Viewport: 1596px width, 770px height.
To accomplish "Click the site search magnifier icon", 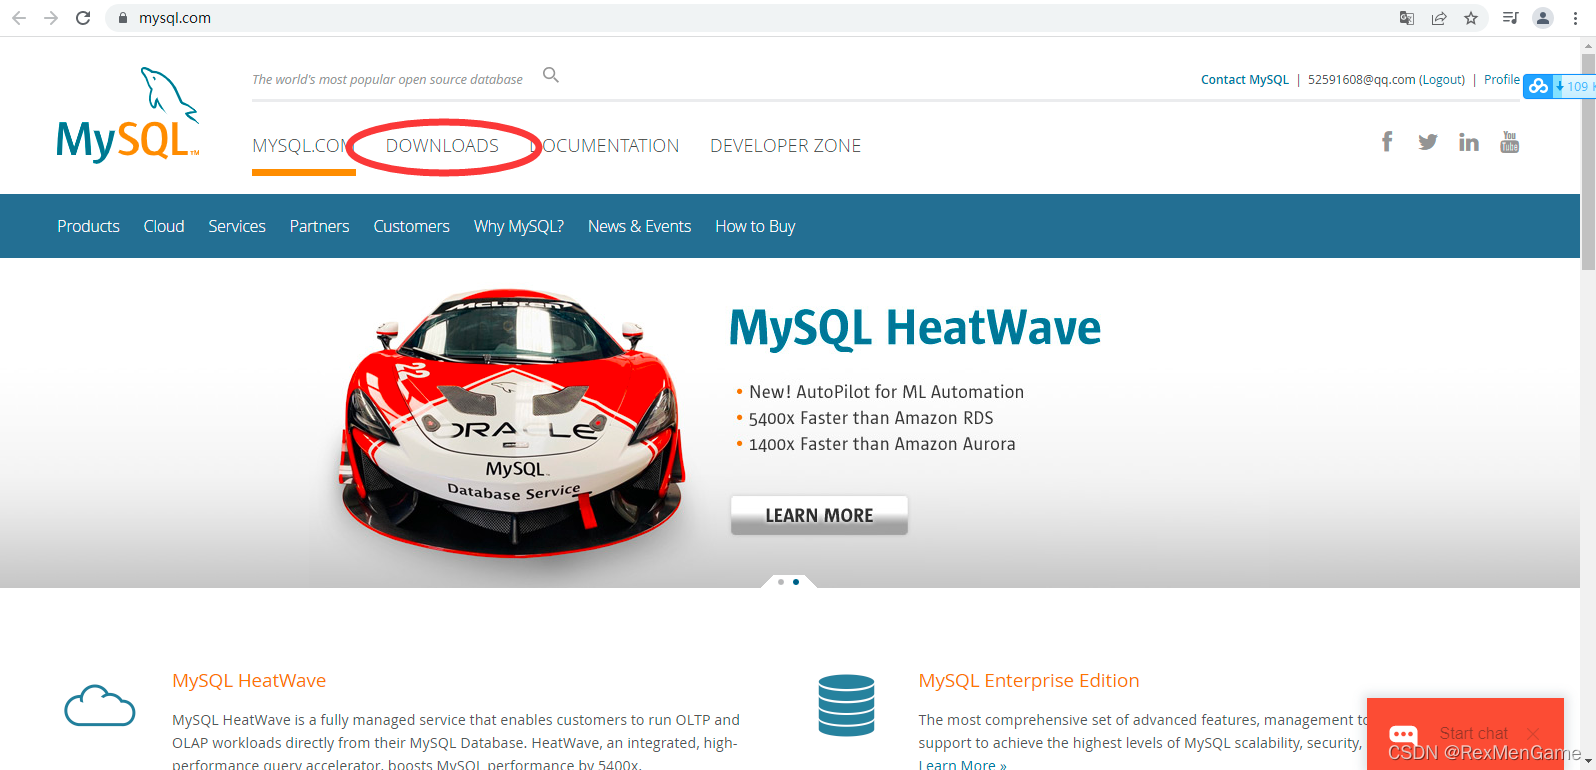I will [x=551, y=75].
